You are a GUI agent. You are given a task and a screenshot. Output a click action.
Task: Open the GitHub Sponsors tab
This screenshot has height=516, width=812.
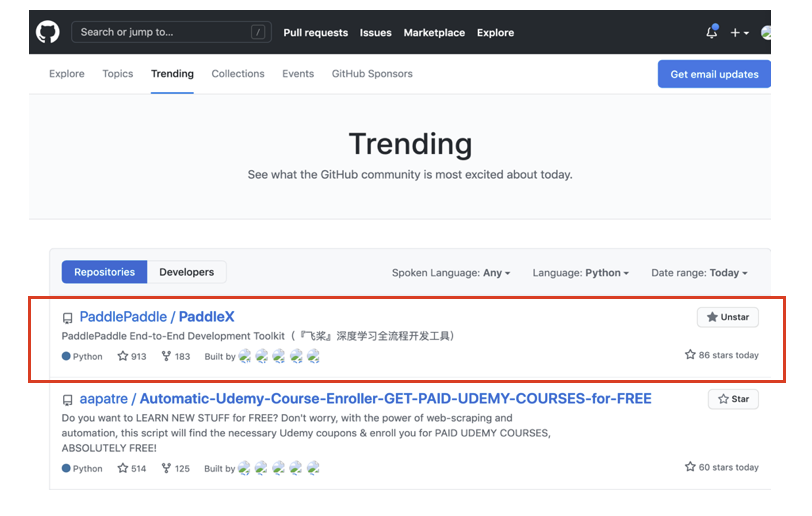click(x=372, y=74)
